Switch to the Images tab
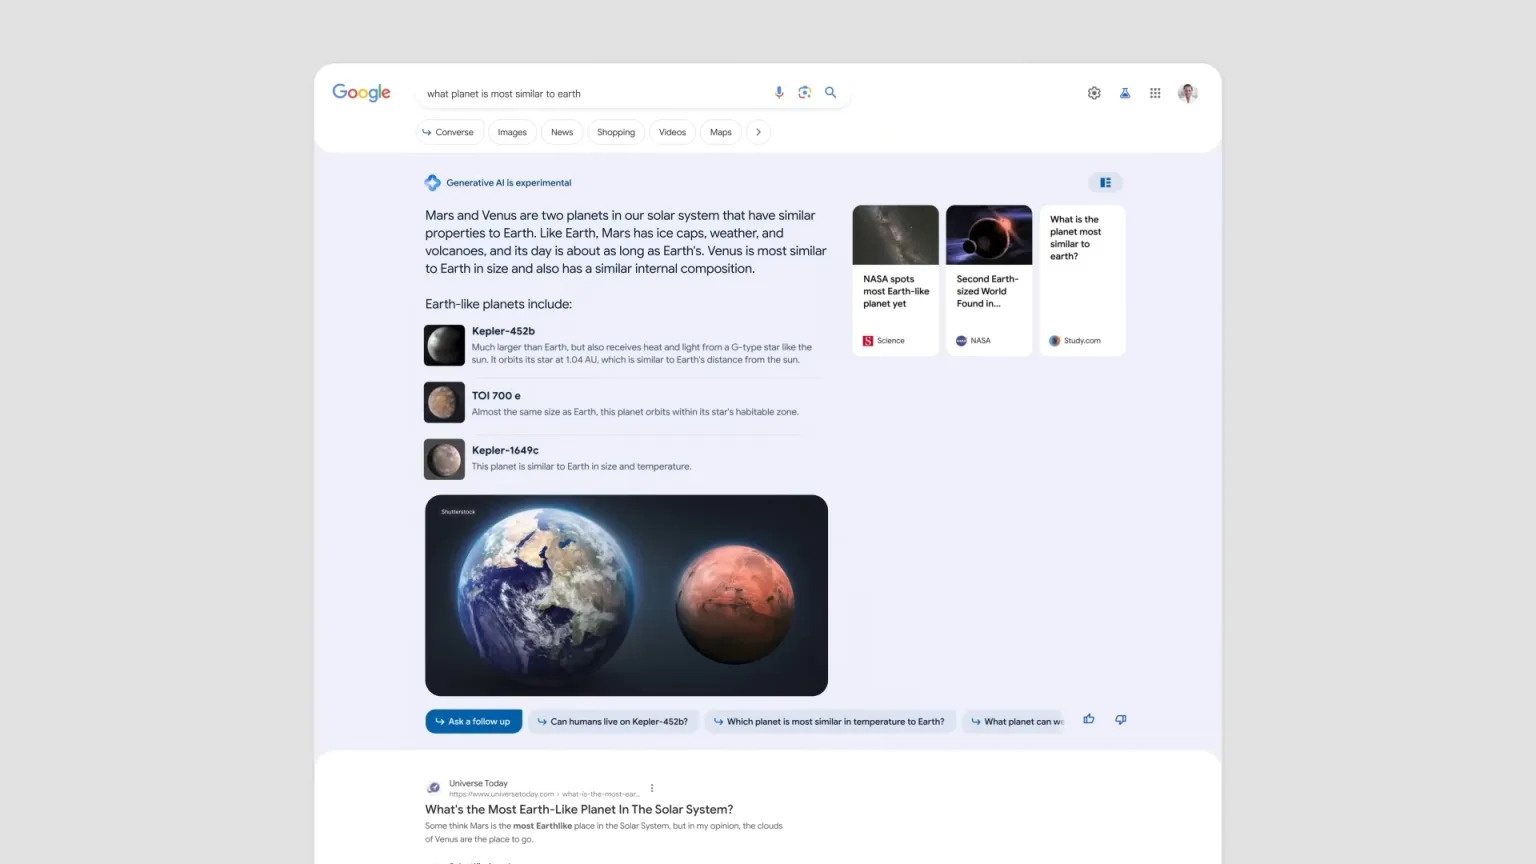The height and width of the screenshot is (864, 1536). coord(512,131)
